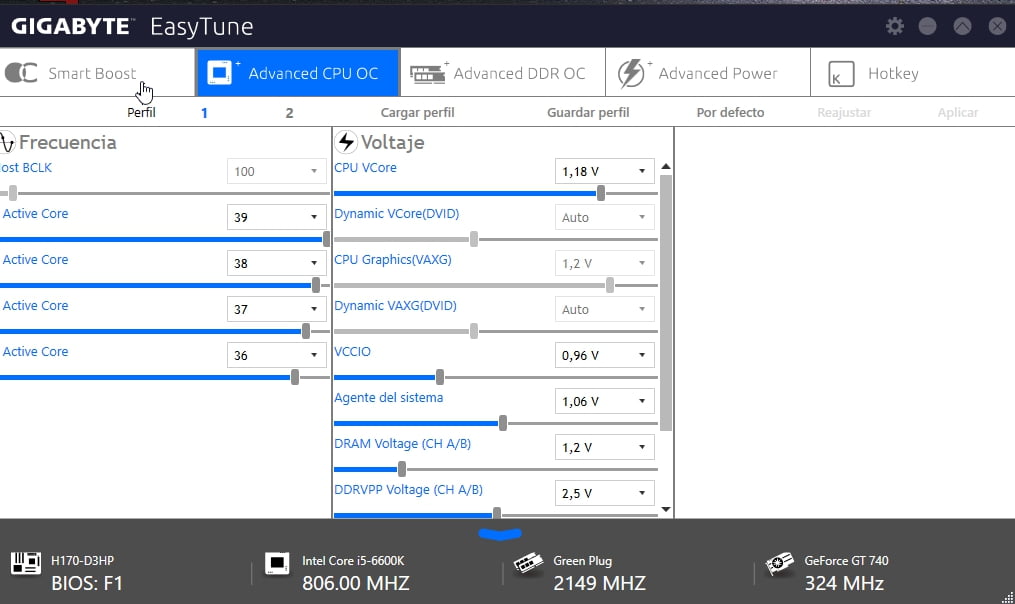1015x604 pixels.
Task: Click the slider handle under Active Core 37
Action: pos(306,331)
